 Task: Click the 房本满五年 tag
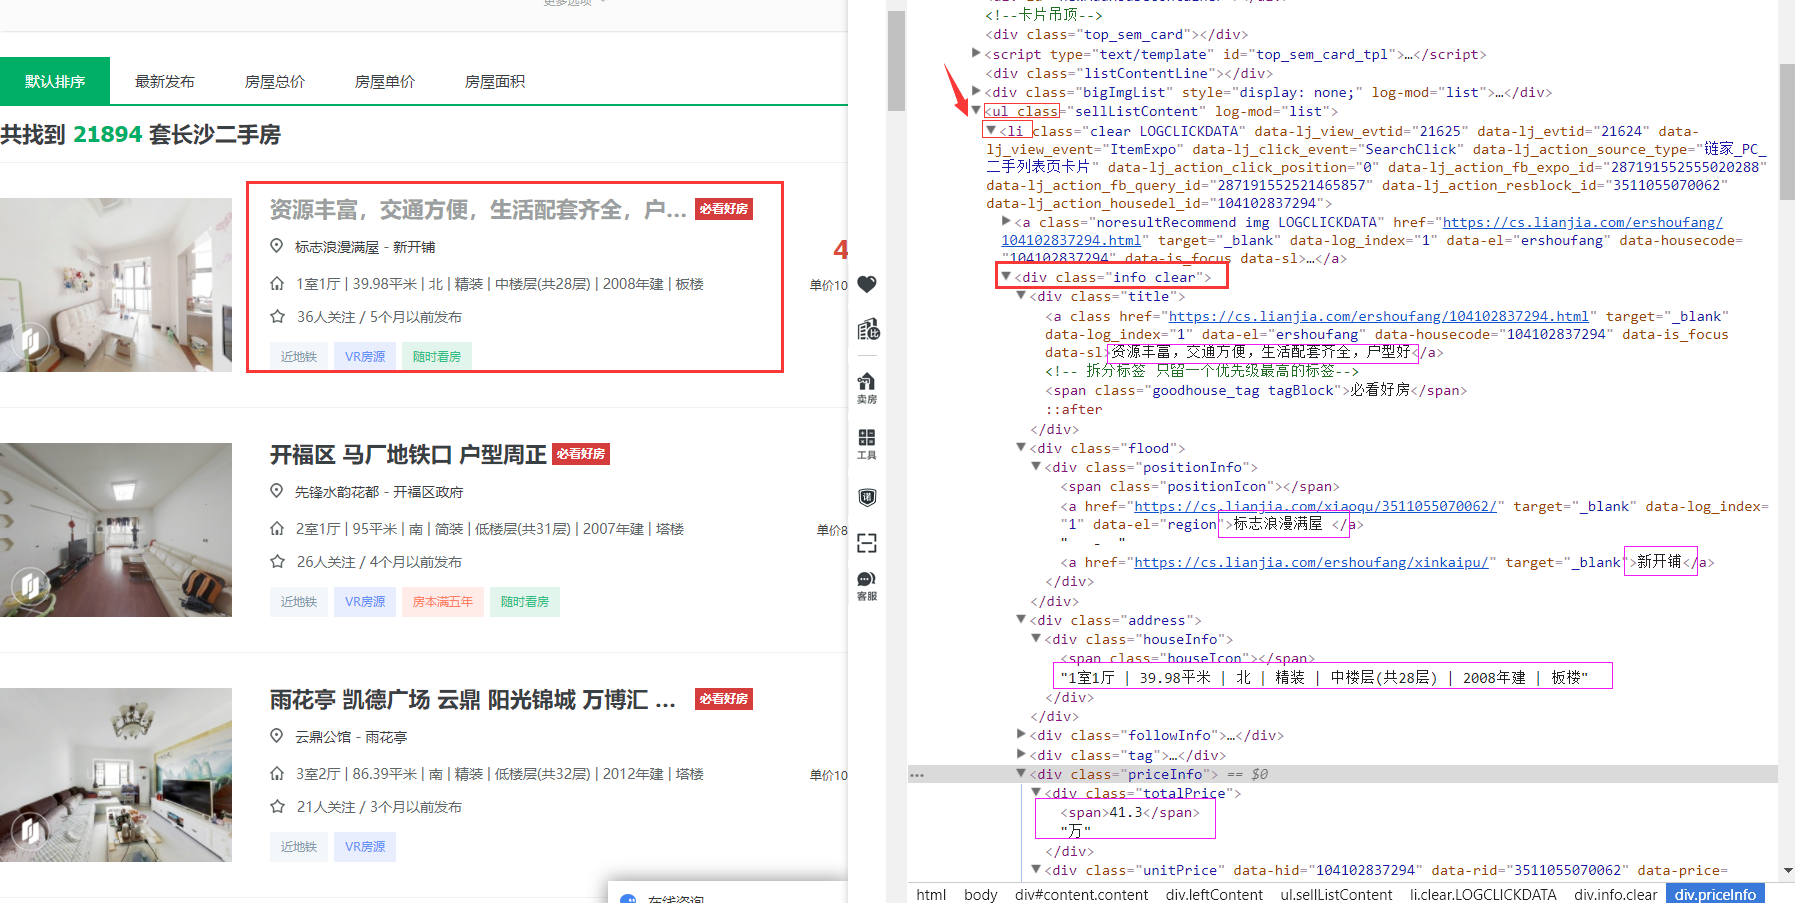coord(443,602)
